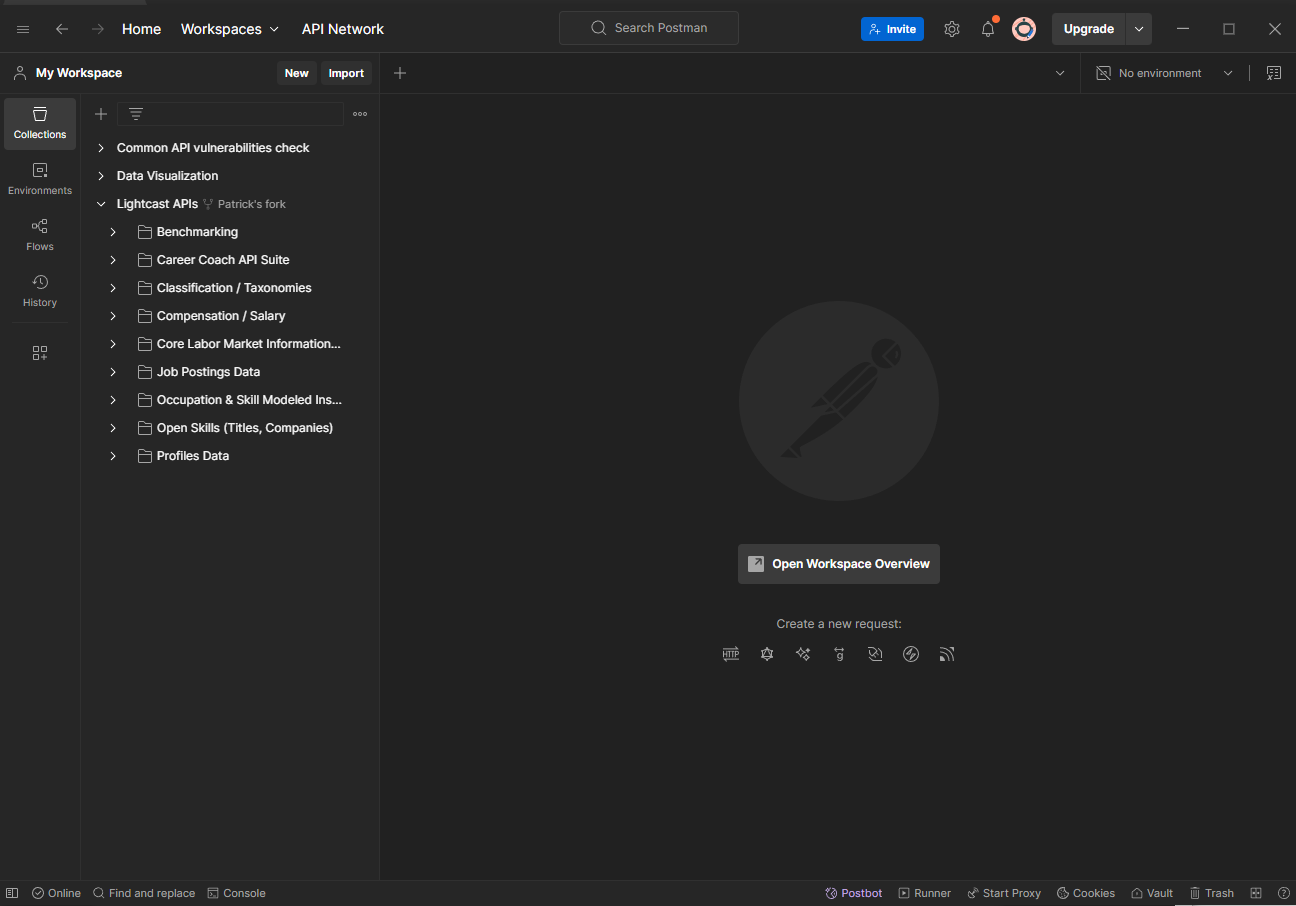Open the Trash
1296x906 pixels.
coord(1211,893)
